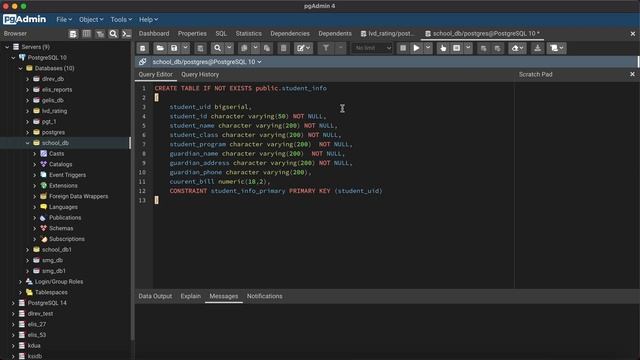The height and width of the screenshot is (360, 640).
Task: Open the Copy options dropdown arrow
Action: (x=256, y=48)
